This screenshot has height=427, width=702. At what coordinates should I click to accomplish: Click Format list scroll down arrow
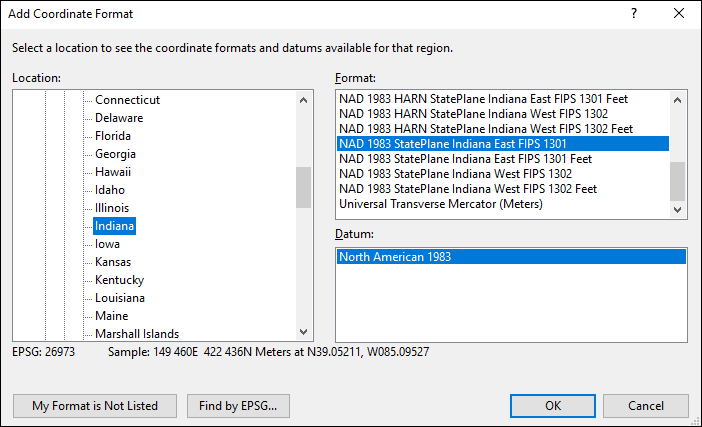(x=677, y=209)
